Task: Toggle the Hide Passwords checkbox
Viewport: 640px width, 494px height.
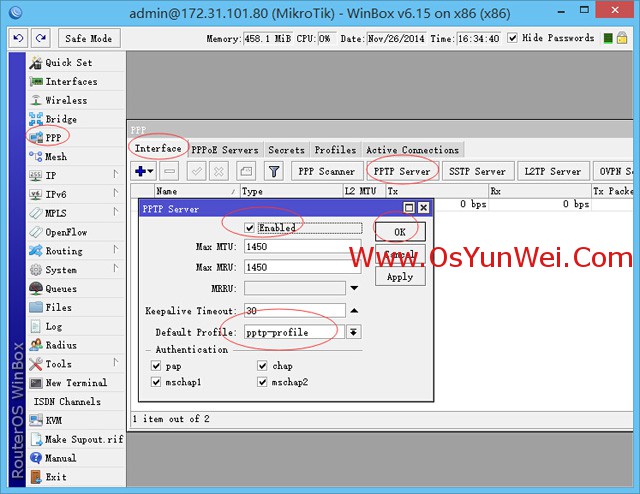Action: (x=512, y=38)
